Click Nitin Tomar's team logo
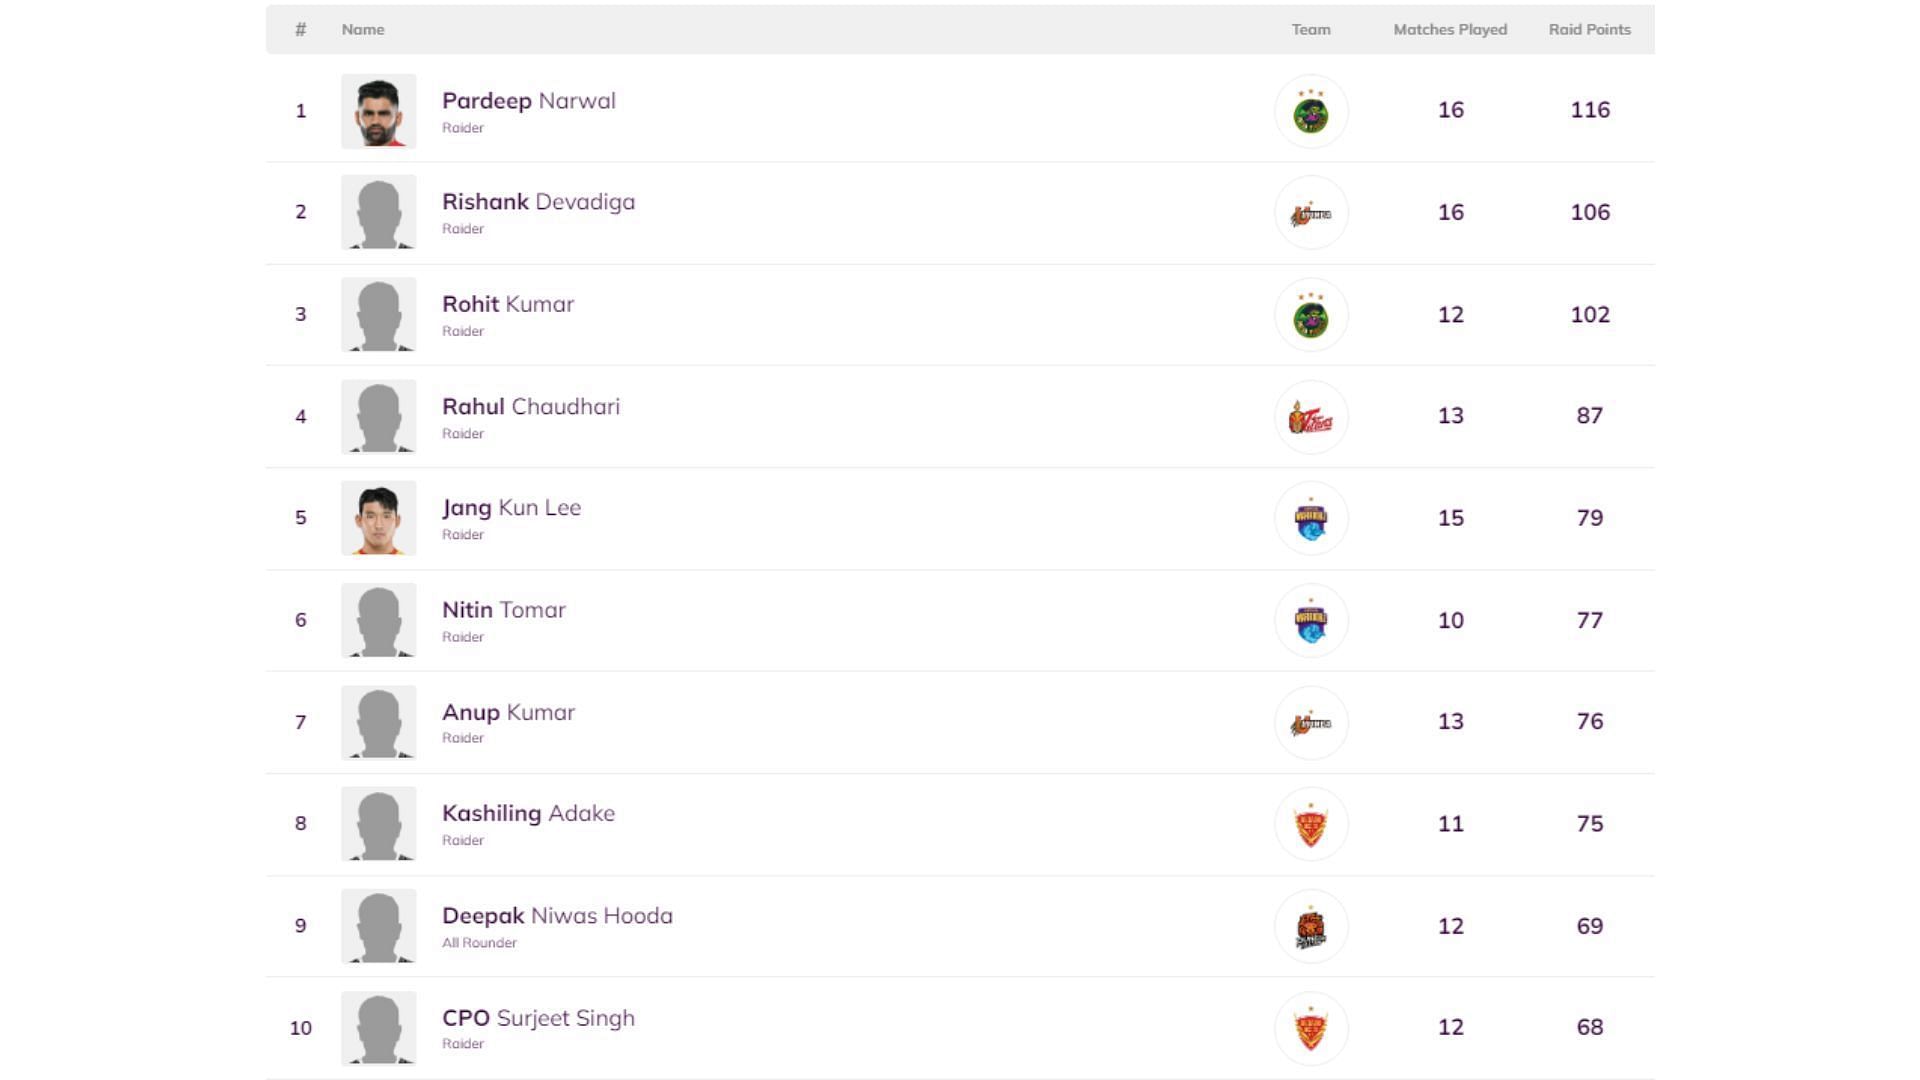This screenshot has height=1080, width=1920. pos(1311,620)
